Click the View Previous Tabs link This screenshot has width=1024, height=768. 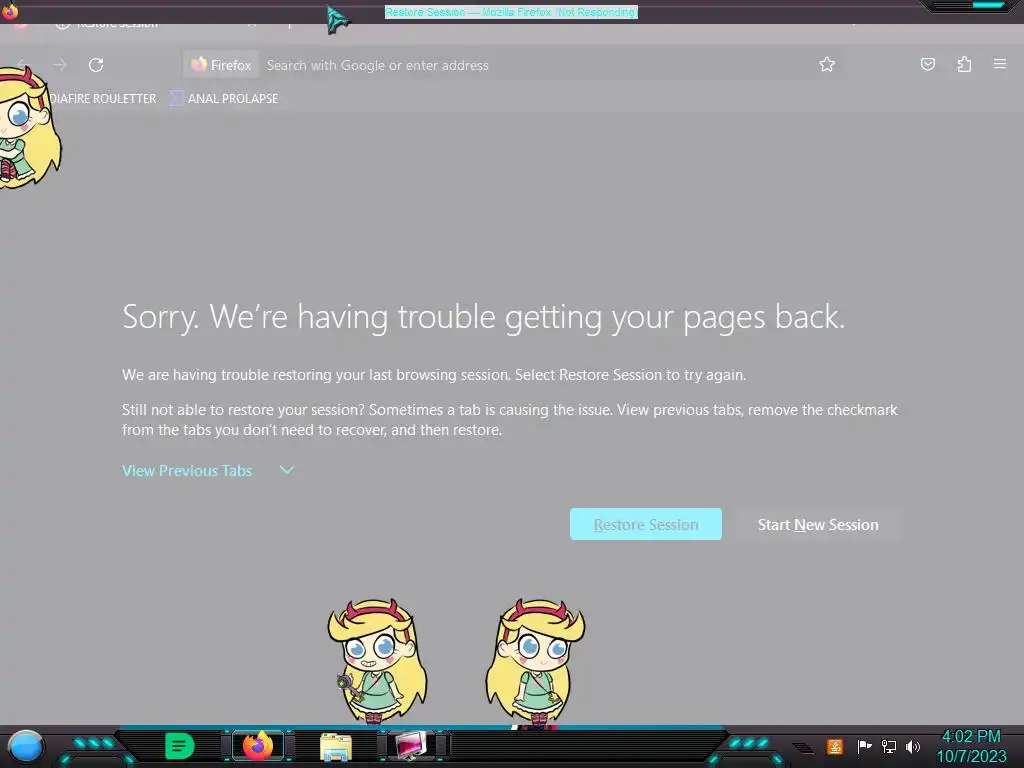pos(187,471)
